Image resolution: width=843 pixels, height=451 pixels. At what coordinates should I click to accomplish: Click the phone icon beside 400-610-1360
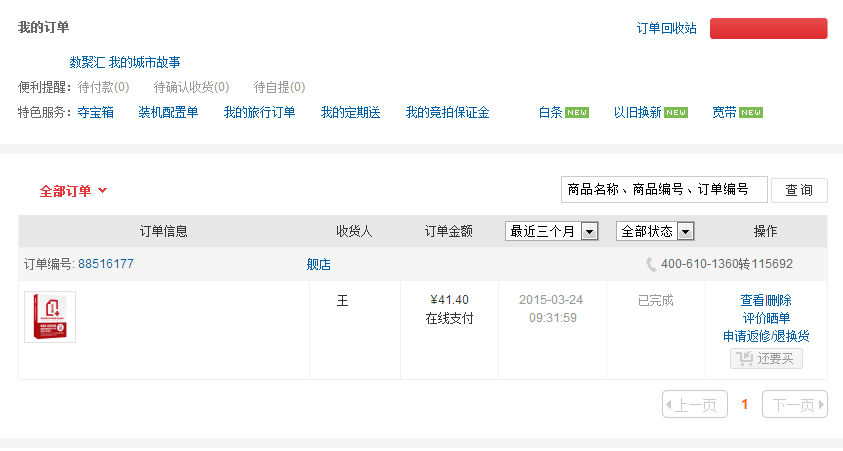651,265
